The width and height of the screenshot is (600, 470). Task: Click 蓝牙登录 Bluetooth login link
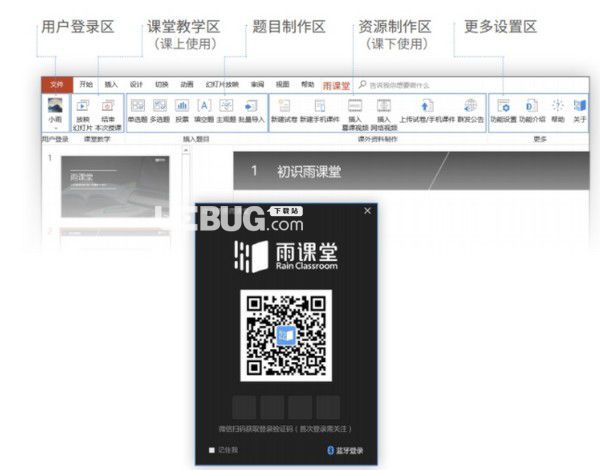[x=345, y=450]
